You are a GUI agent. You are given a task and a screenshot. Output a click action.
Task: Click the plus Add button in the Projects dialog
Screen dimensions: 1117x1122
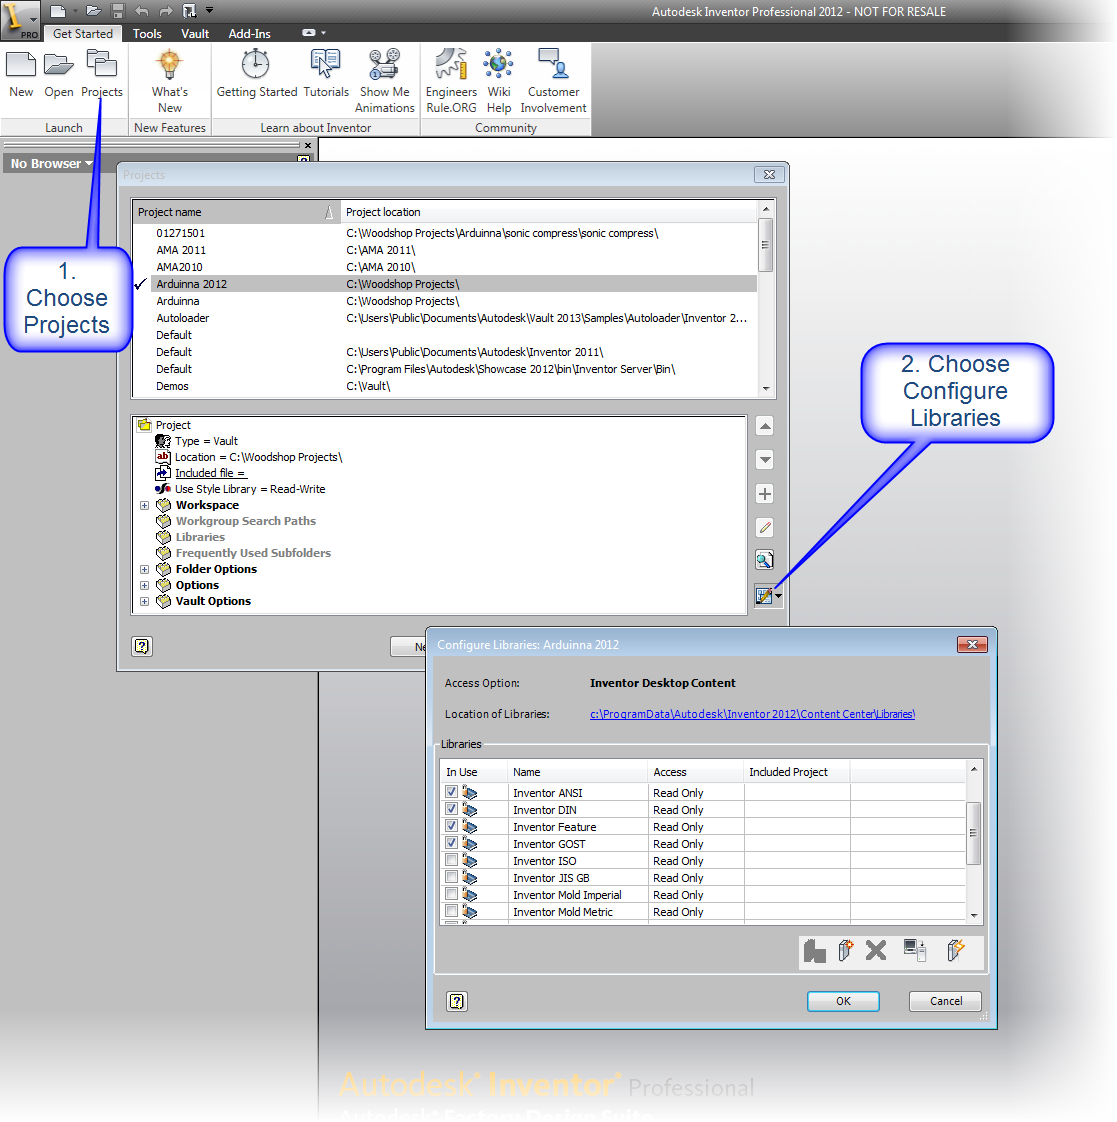click(x=764, y=494)
